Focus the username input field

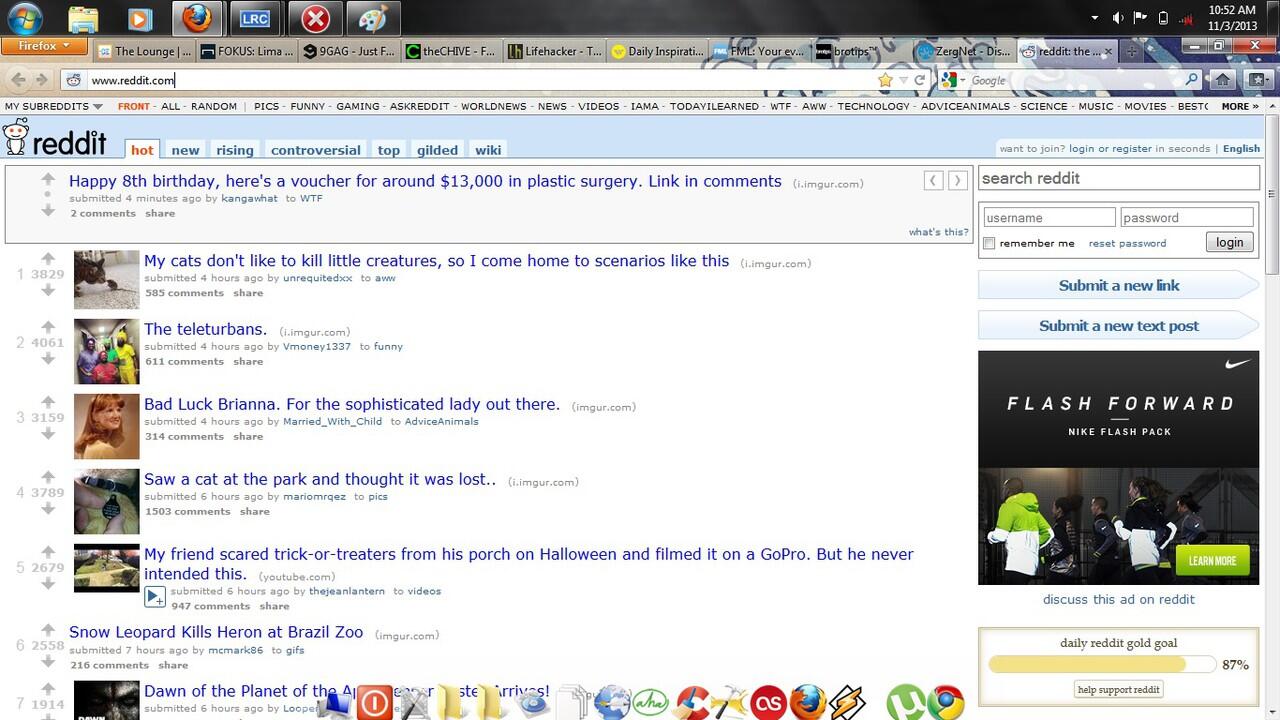pyautogui.click(x=1049, y=217)
